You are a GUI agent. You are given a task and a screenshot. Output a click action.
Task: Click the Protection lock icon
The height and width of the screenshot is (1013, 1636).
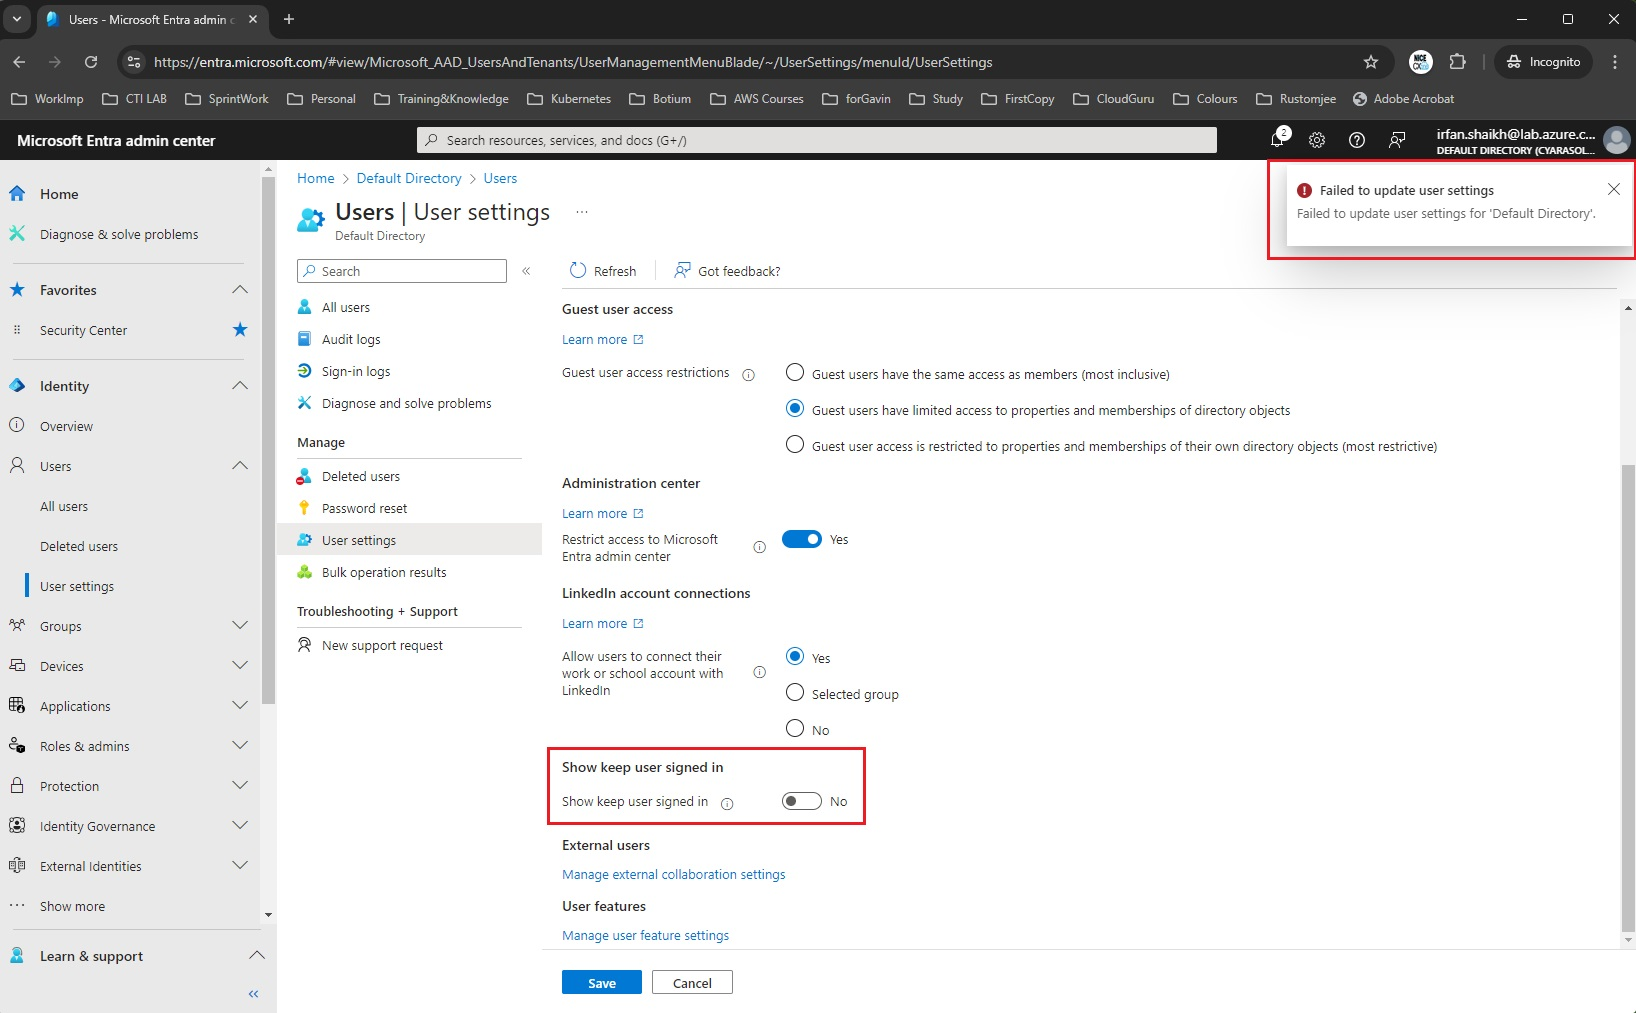17,786
